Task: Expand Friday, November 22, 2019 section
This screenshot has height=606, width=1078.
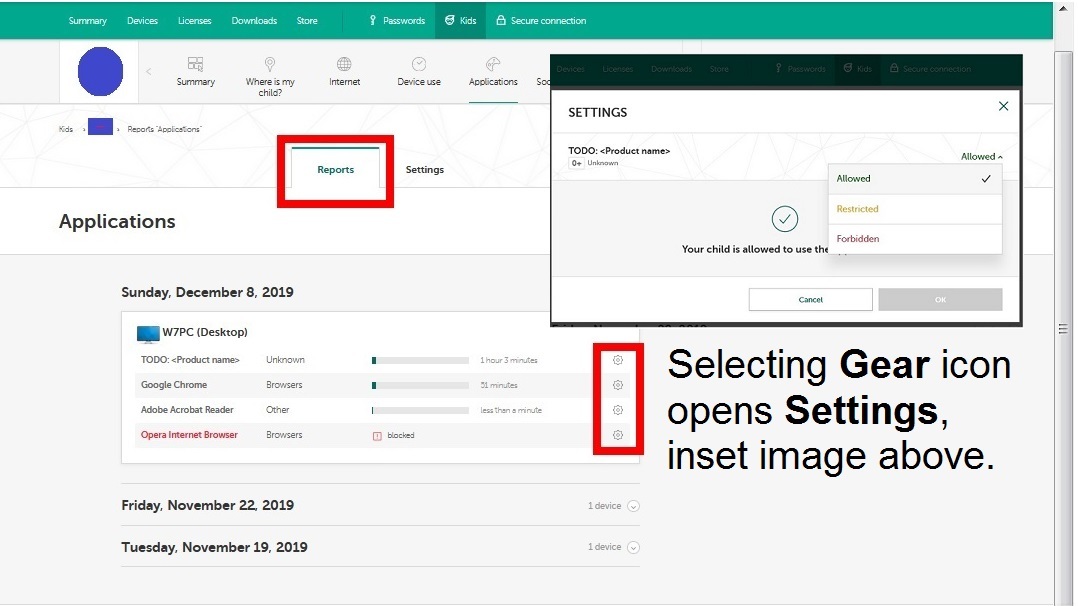Action: [x=633, y=506]
